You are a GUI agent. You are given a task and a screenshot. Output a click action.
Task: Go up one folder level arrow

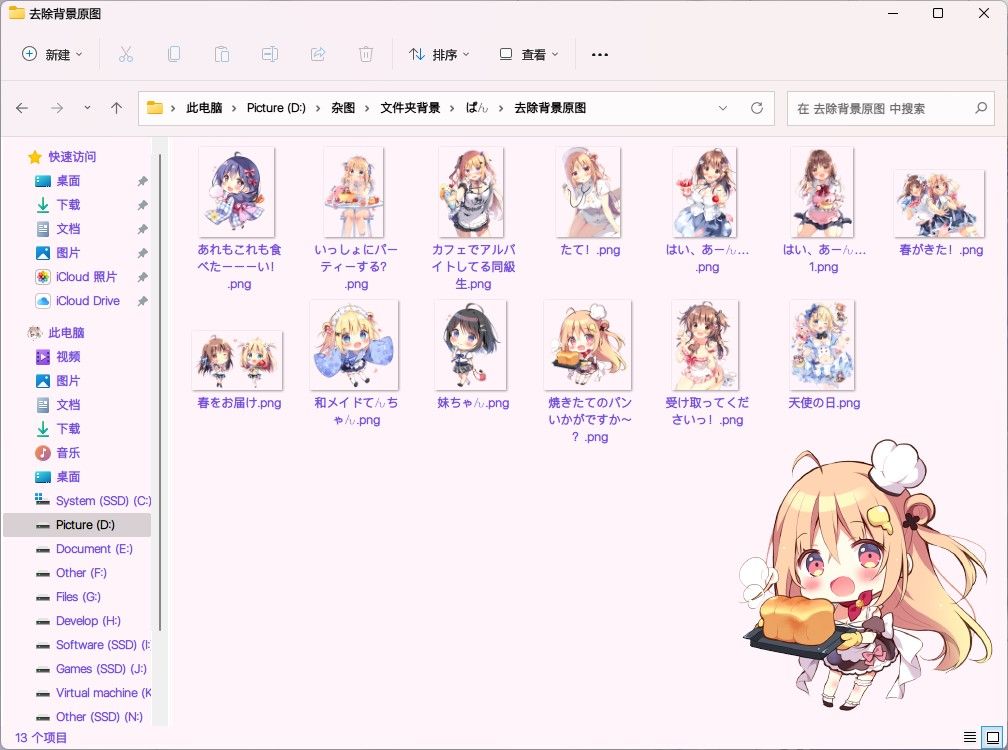tap(116, 108)
